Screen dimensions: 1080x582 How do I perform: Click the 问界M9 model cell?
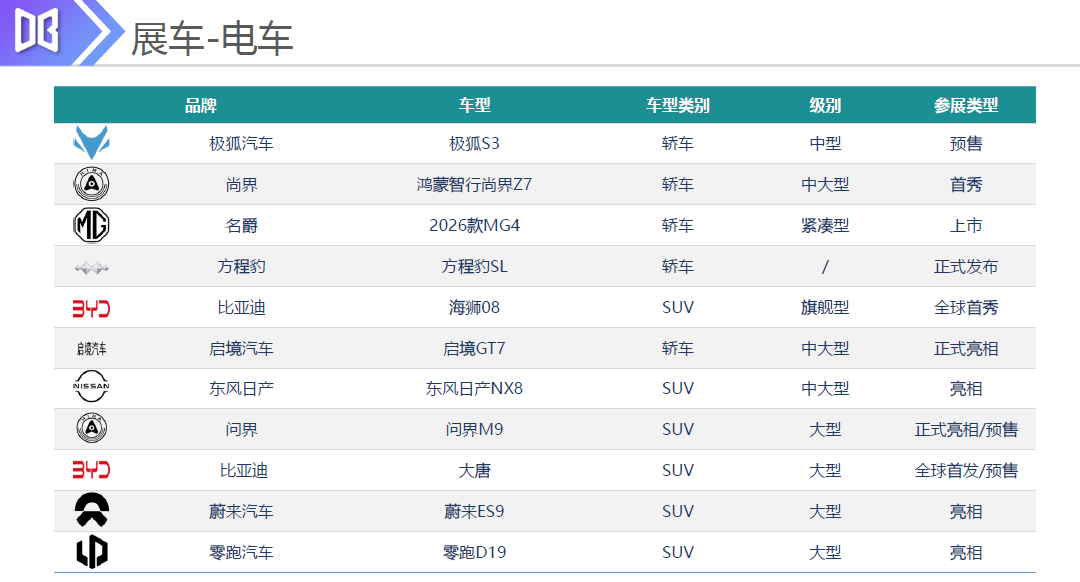tap(475, 430)
